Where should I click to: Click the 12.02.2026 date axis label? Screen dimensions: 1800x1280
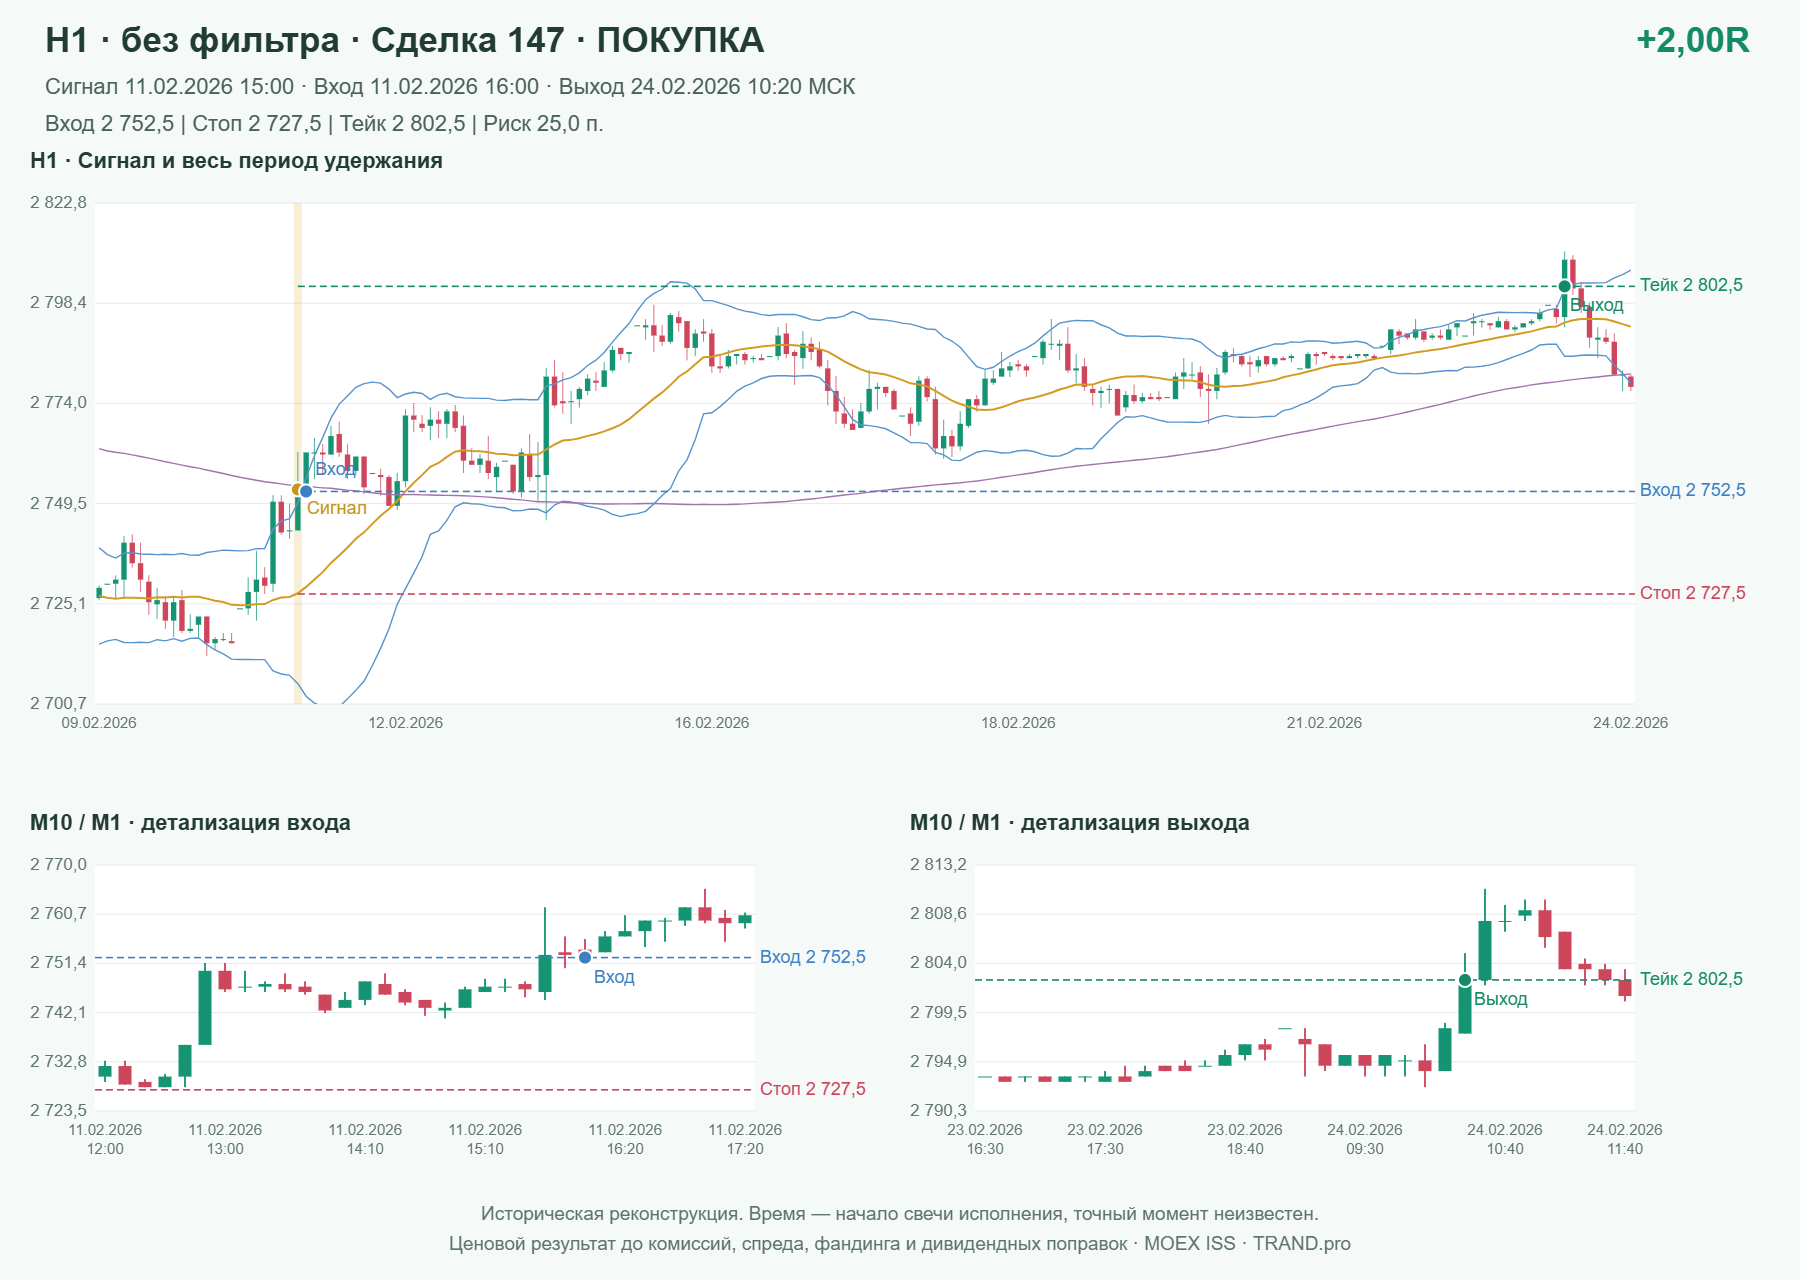click(405, 723)
